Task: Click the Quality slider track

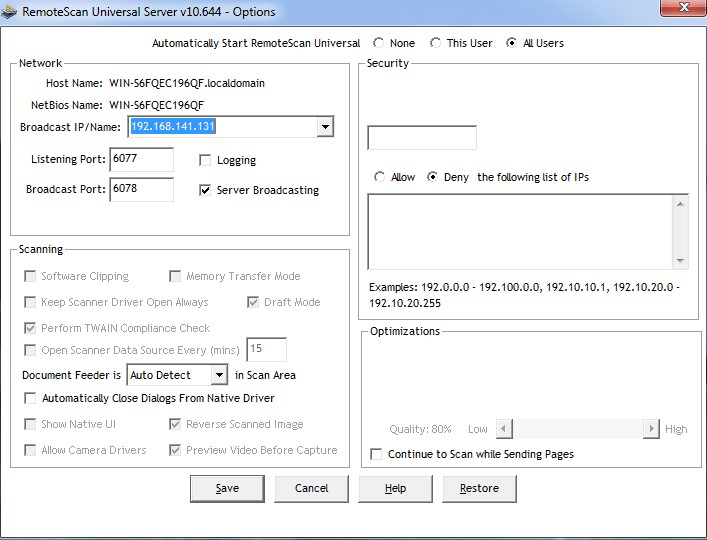Action: (578, 429)
